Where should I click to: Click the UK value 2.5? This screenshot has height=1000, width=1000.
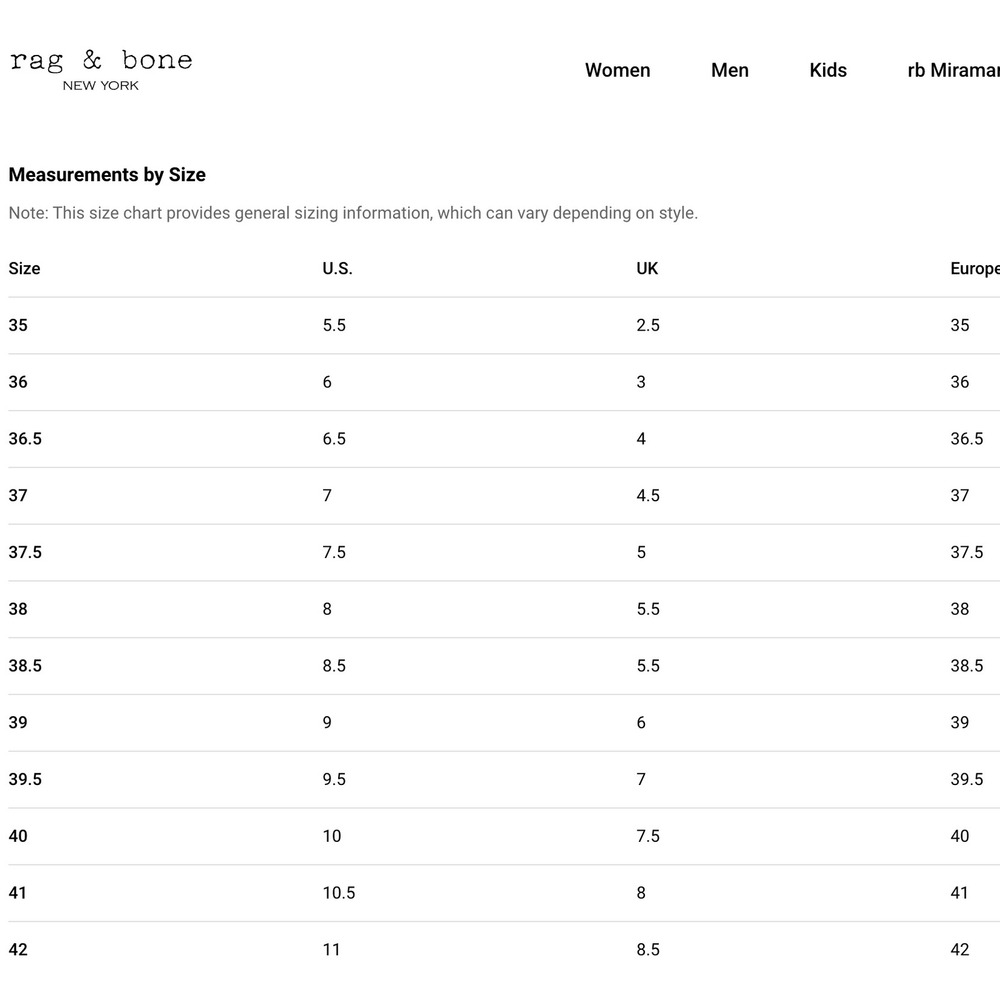tap(648, 325)
